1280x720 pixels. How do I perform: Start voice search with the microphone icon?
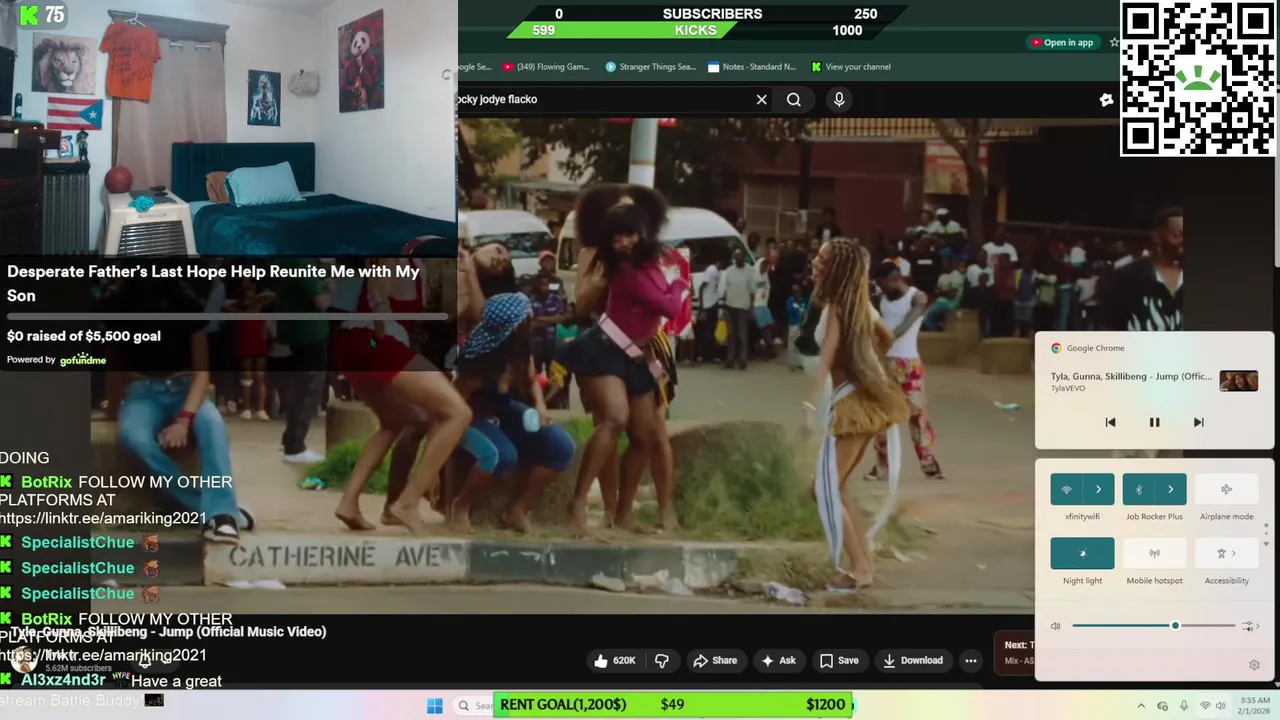[839, 99]
